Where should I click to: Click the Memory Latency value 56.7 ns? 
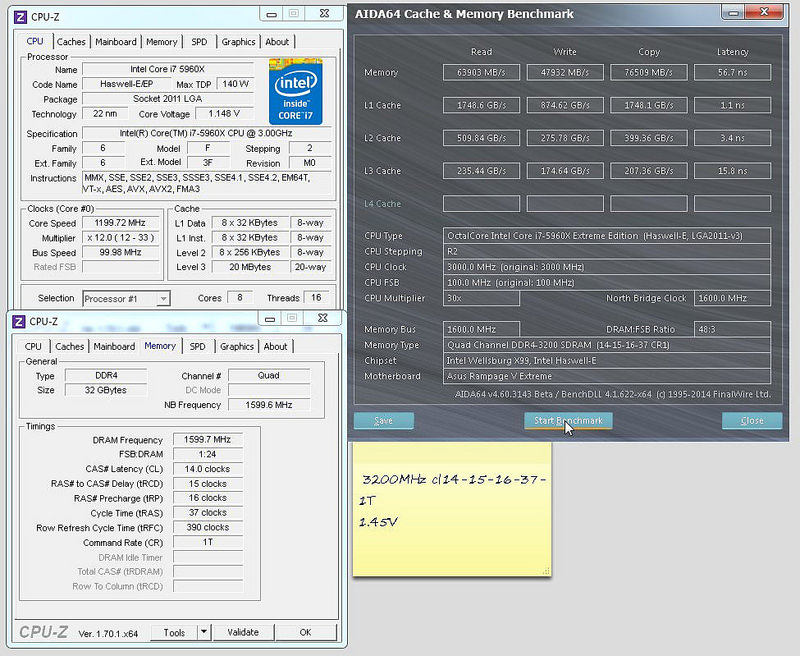732,72
